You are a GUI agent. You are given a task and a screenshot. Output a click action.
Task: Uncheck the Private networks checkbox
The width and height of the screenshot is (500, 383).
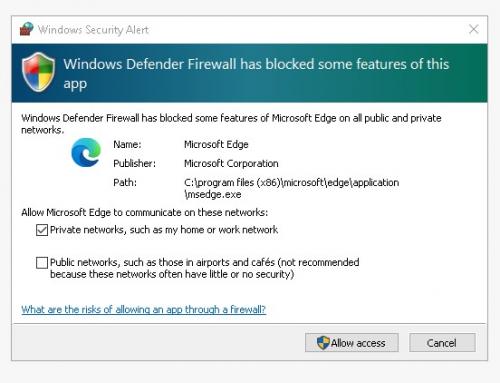click(x=42, y=230)
